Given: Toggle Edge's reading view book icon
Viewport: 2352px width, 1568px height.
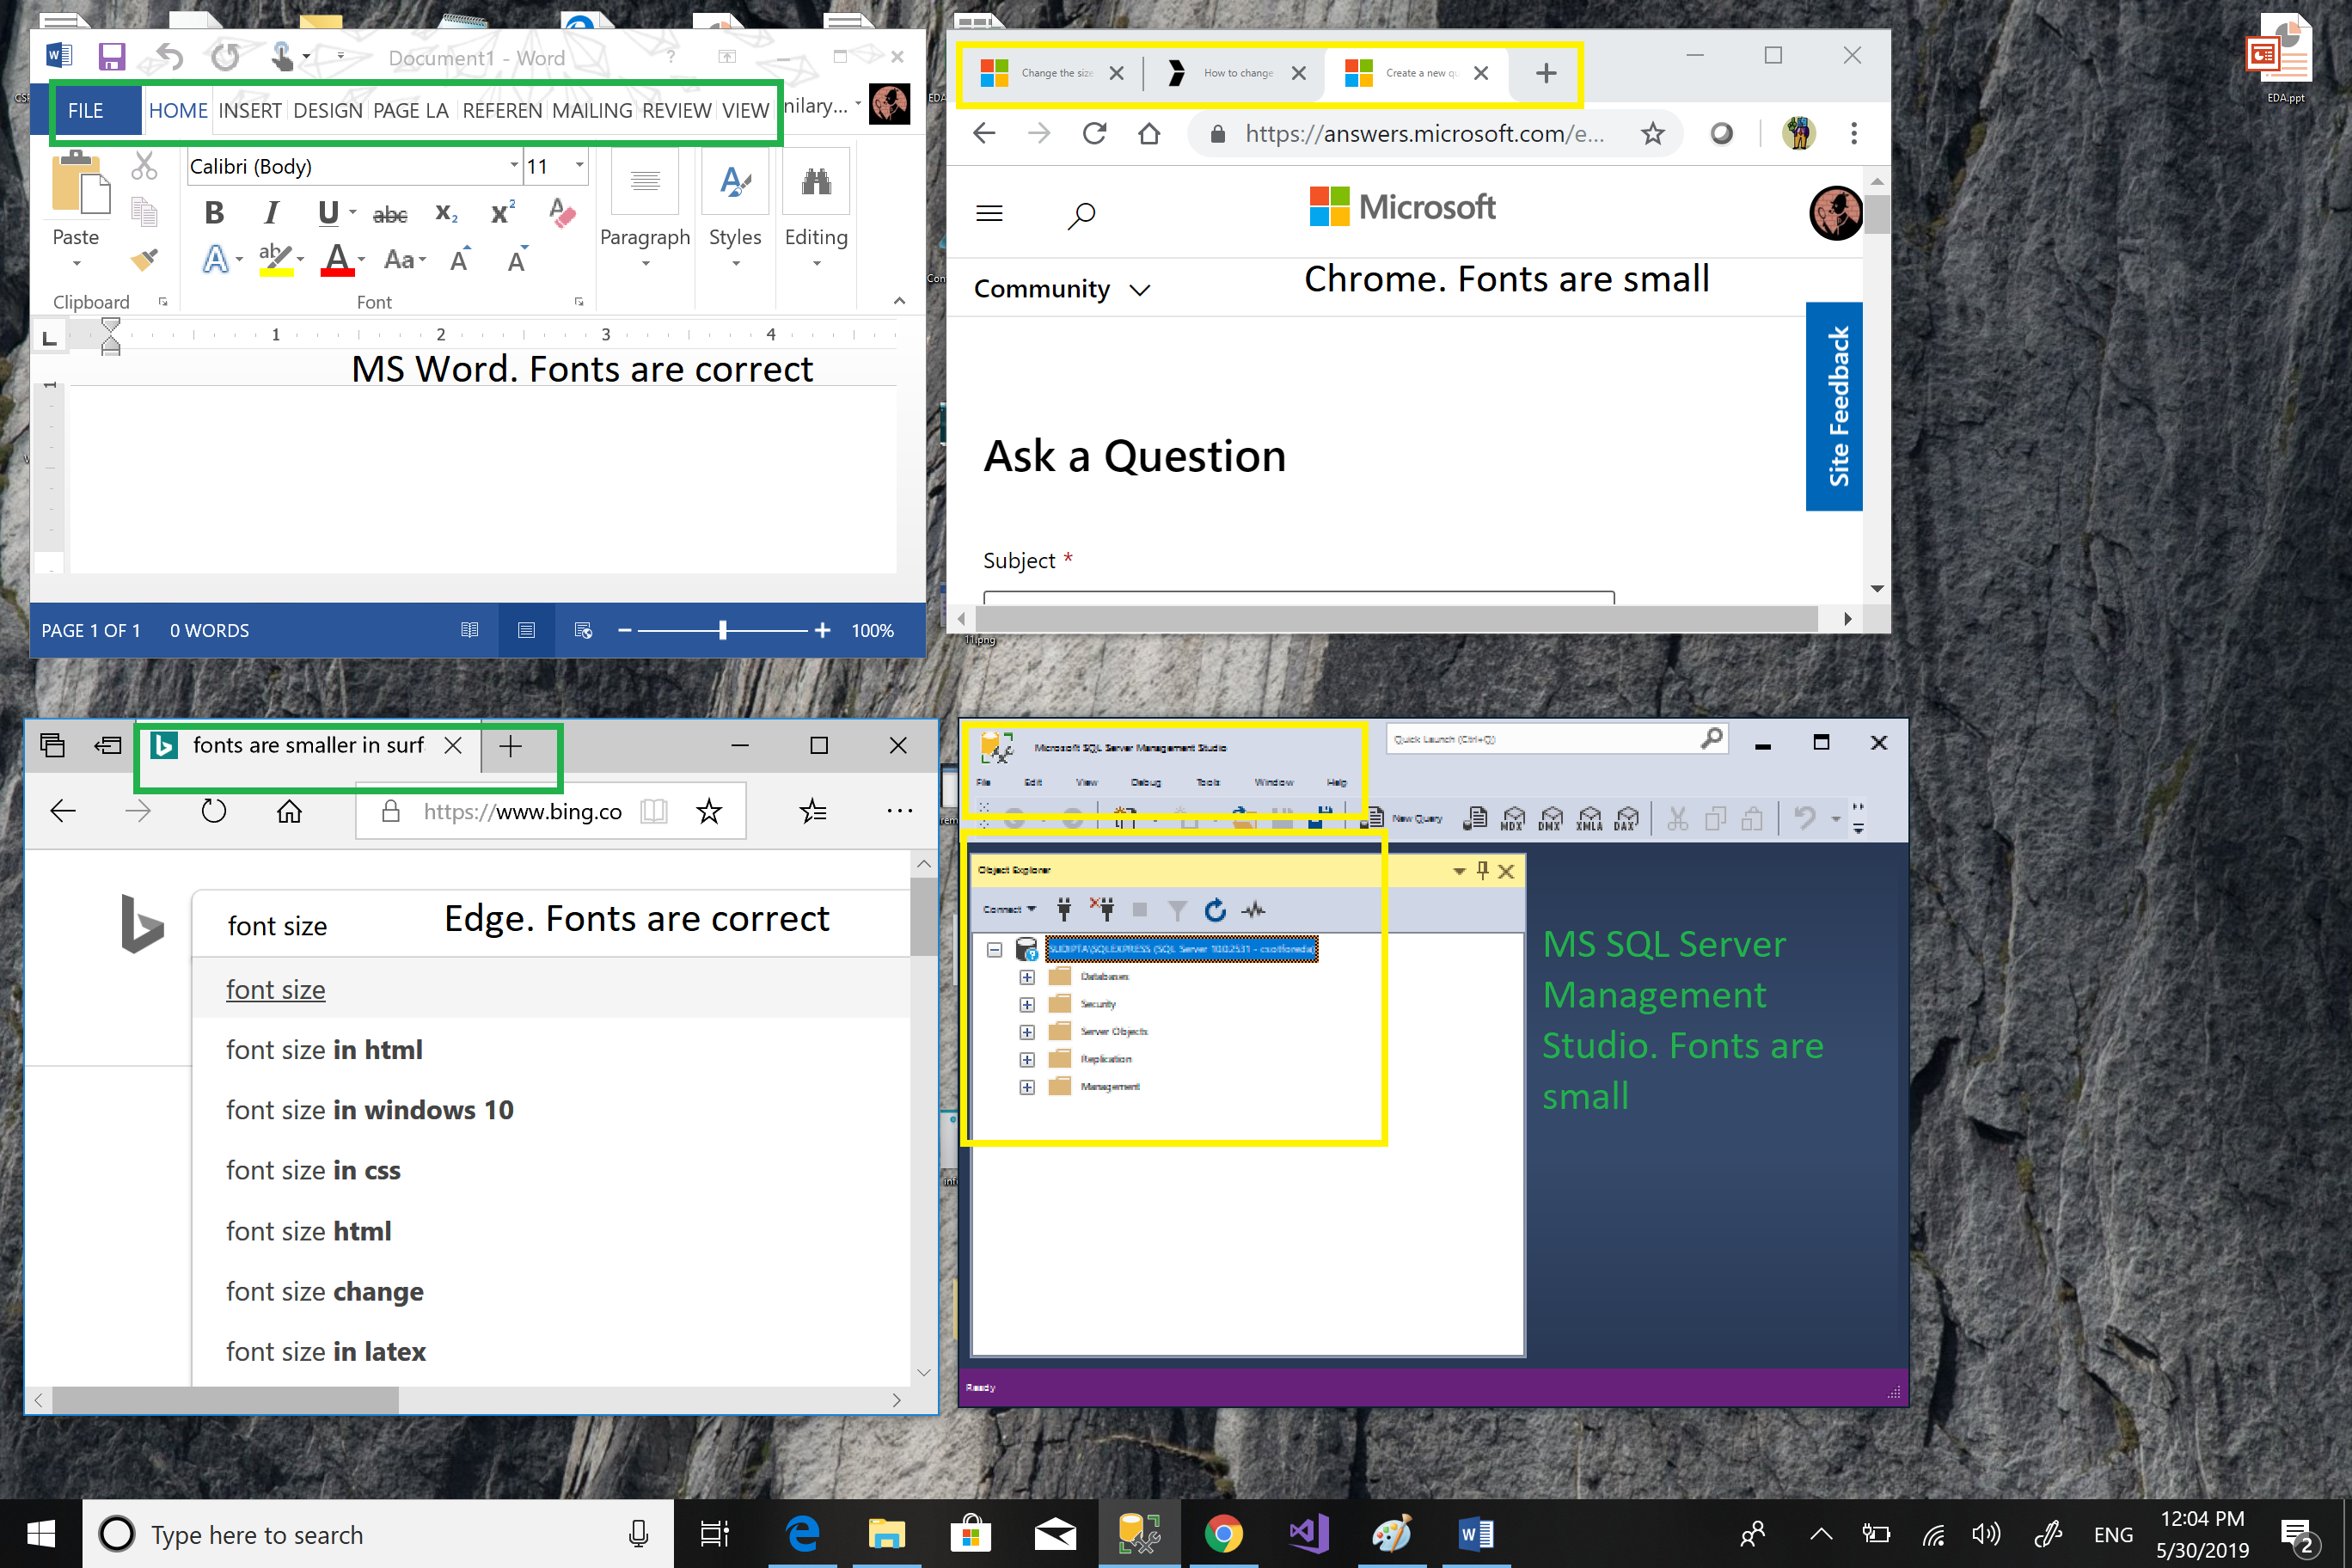Looking at the screenshot, I should [654, 811].
